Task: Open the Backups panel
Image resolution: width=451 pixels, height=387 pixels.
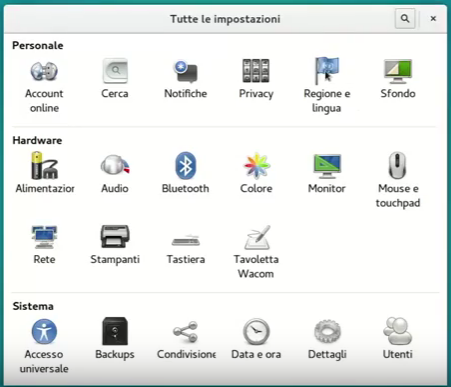Action: click(x=115, y=339)
